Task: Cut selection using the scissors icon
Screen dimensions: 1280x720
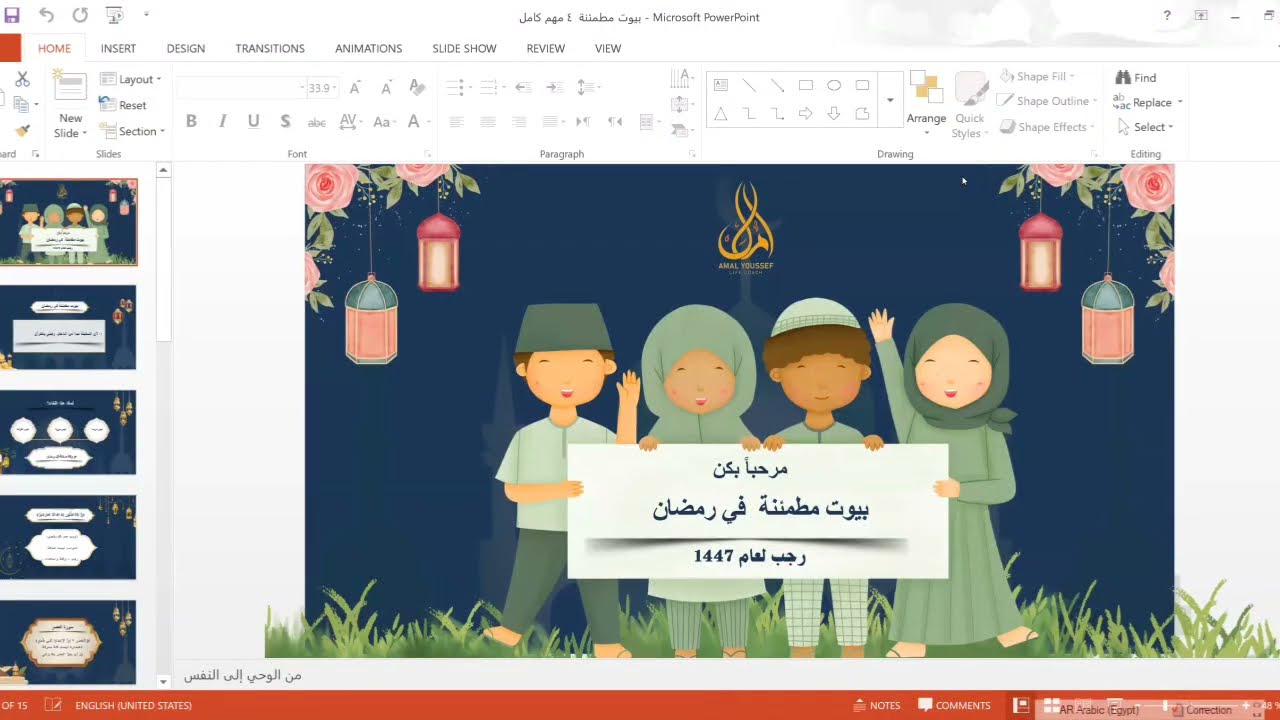Action: point(22,79)
